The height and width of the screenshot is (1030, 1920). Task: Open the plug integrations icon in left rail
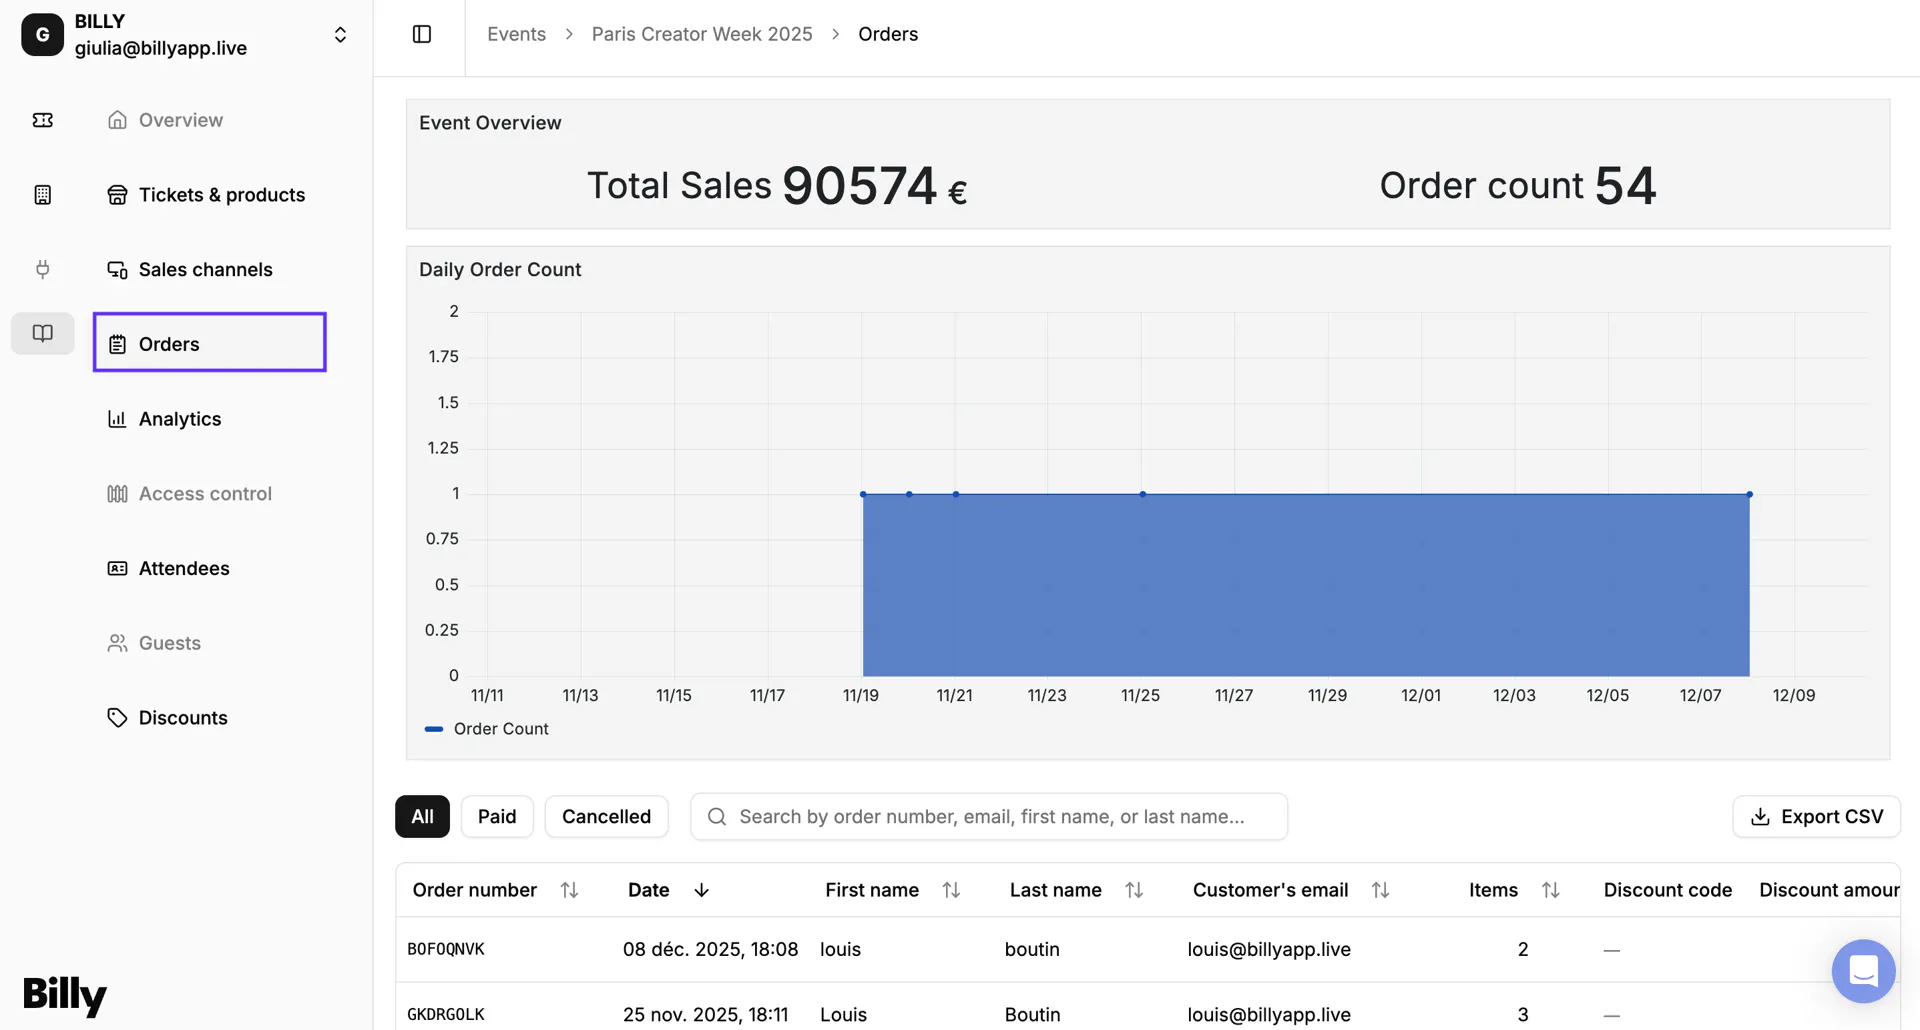pos(42,269)
